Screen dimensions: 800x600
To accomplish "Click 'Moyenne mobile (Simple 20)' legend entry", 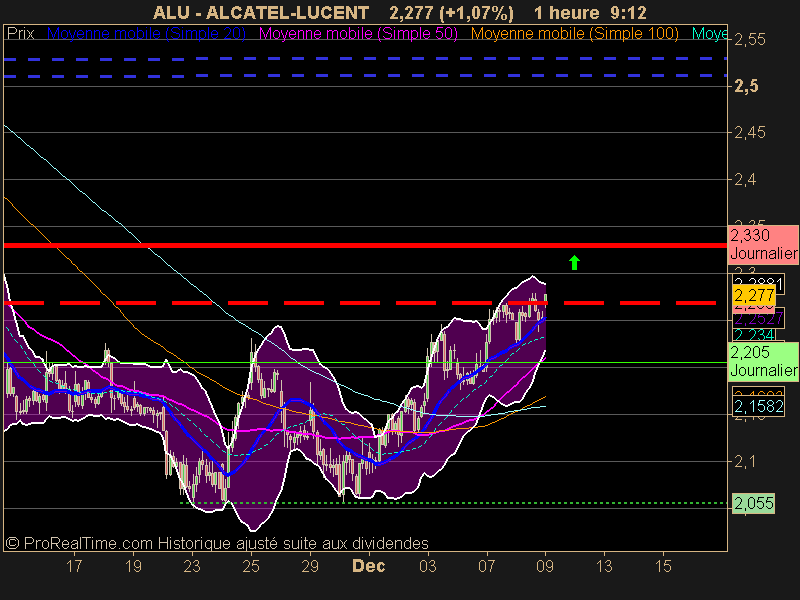I will pos(146,34).
